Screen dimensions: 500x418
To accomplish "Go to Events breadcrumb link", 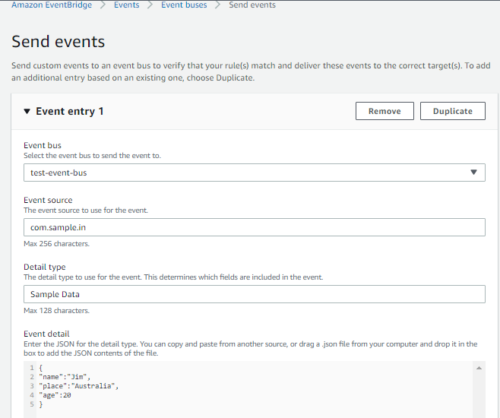I will click(x=127, y=5).
